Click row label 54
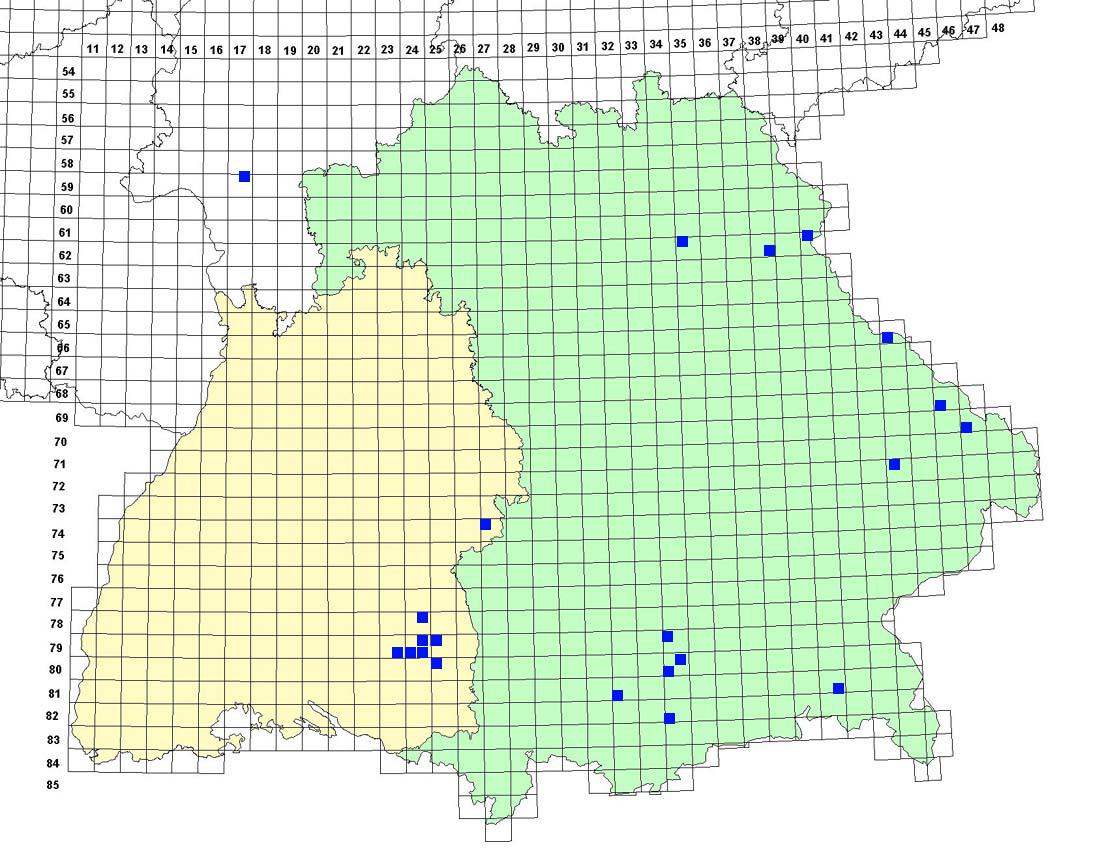This screenshot has height=849, width=1100. [x=68, y=72]
